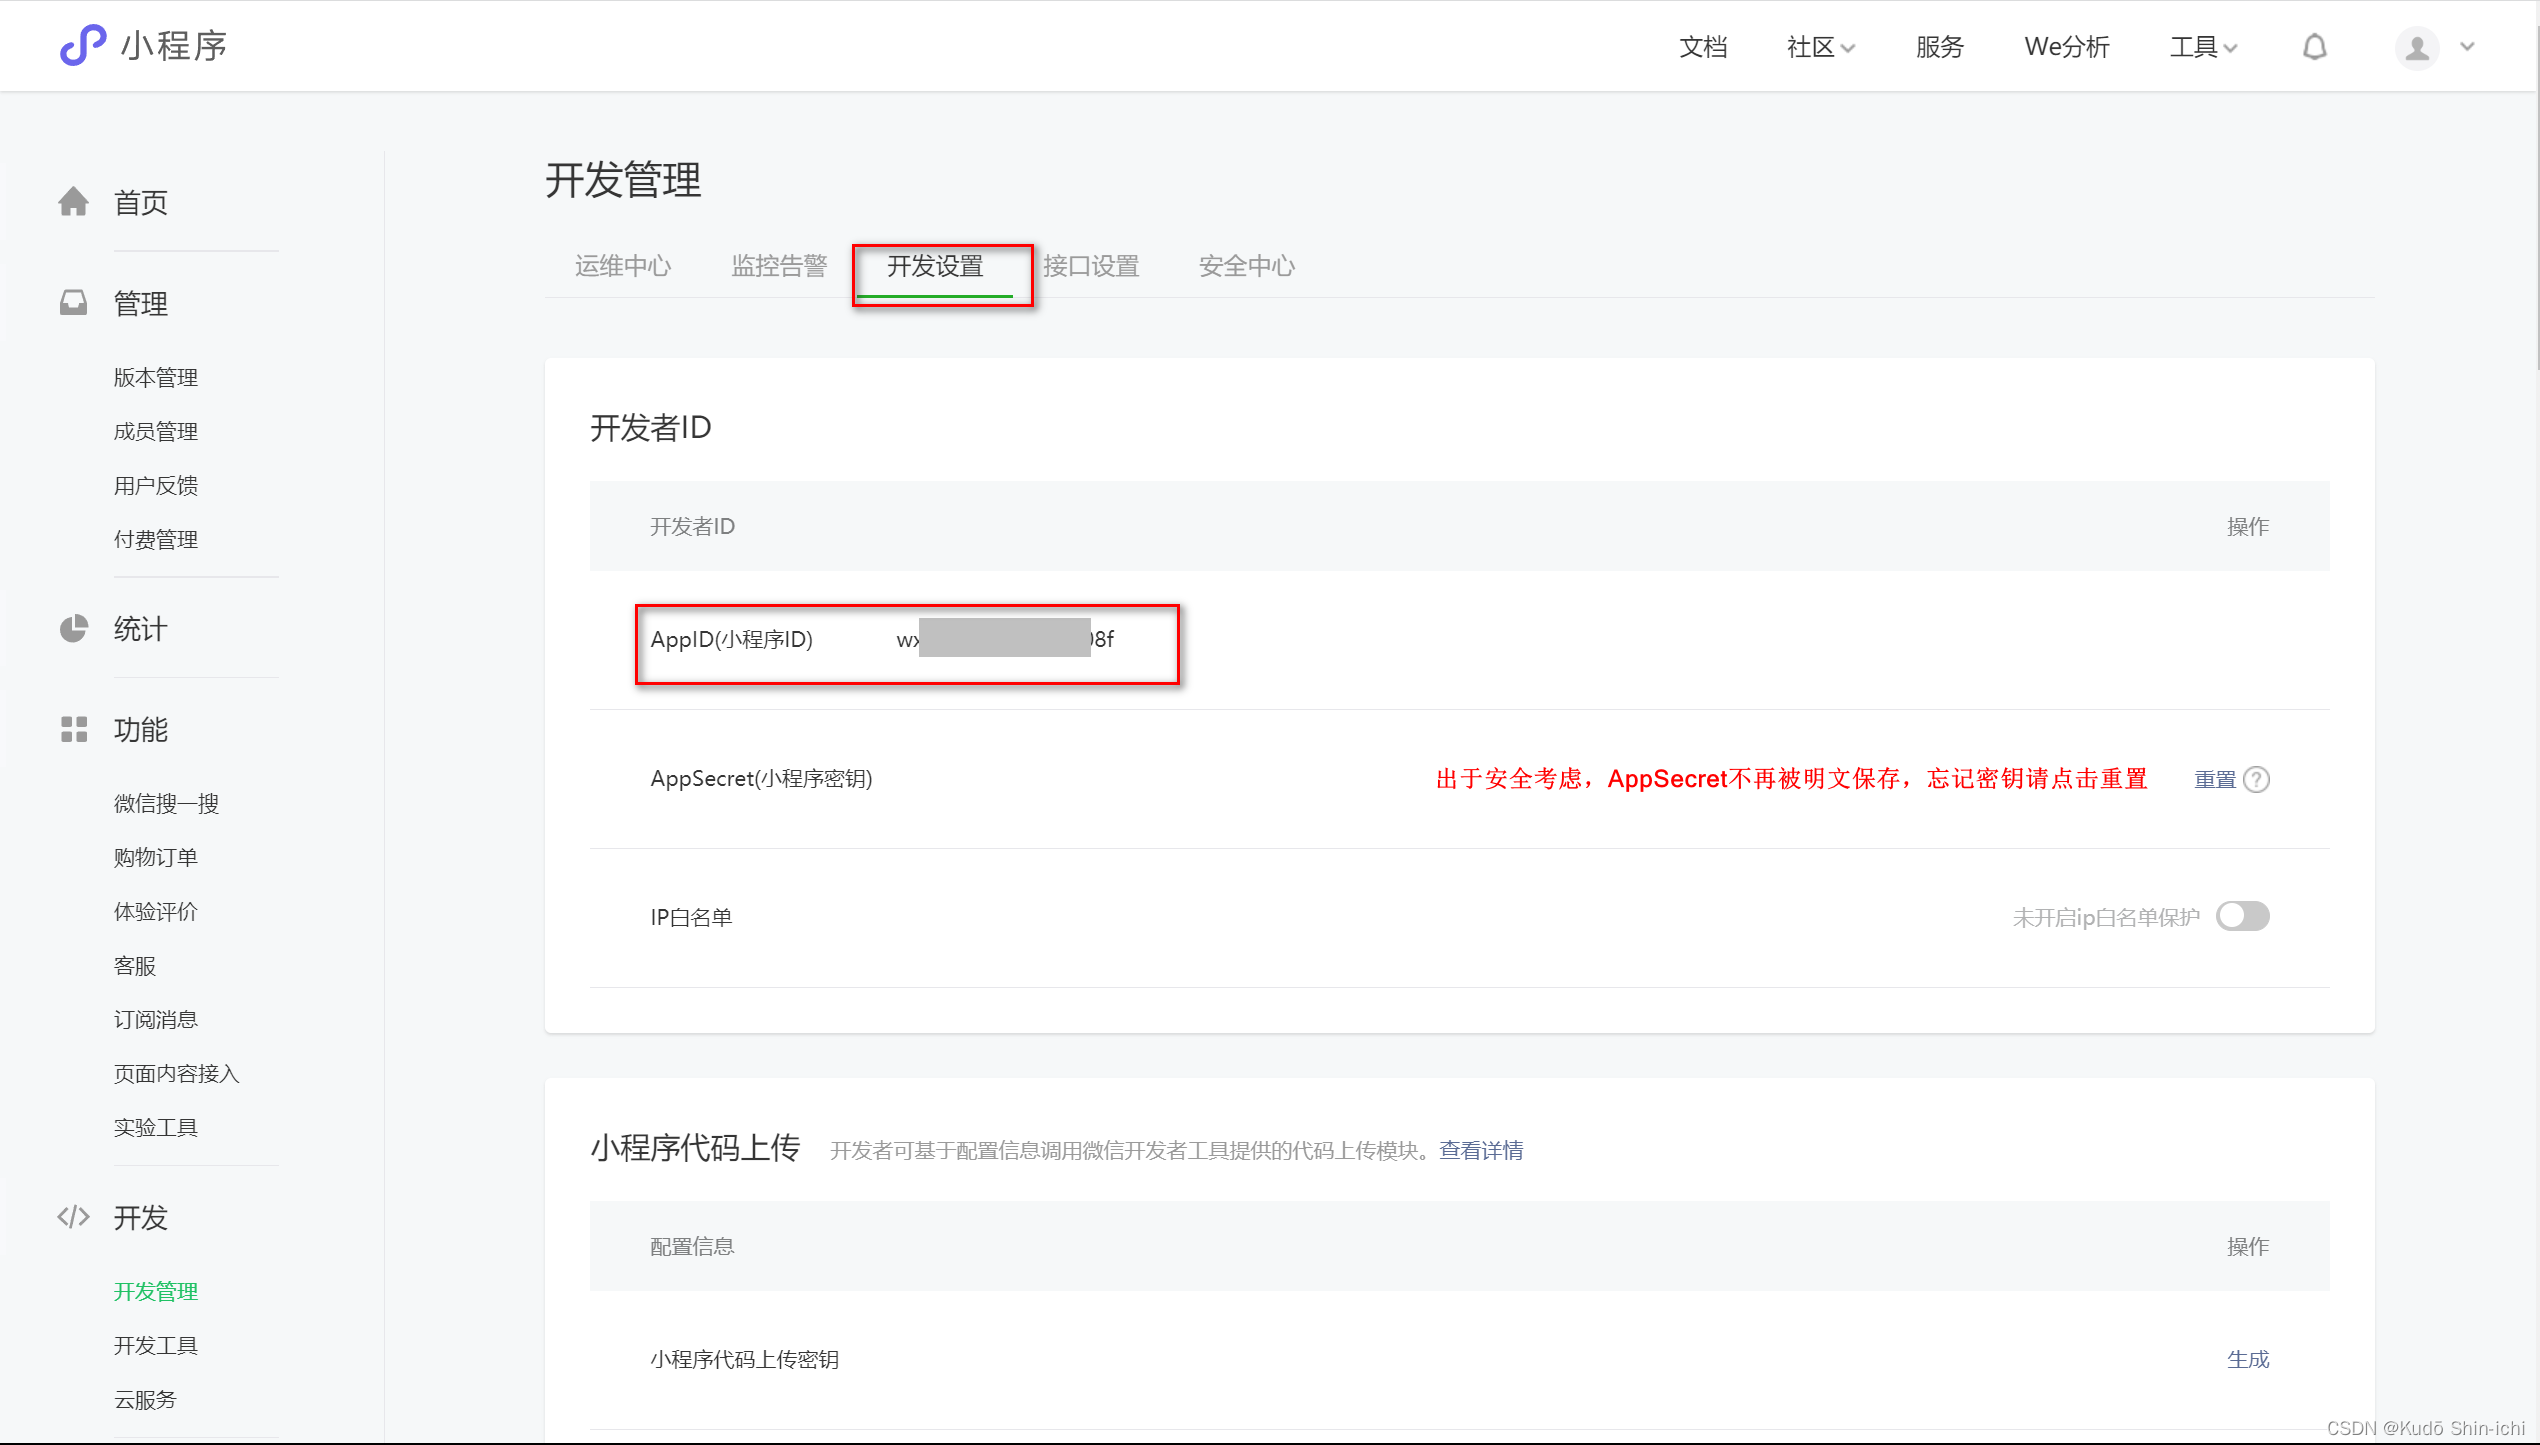
Task: Expand the 社区 dropdown menu
Action: [1820, 47]
